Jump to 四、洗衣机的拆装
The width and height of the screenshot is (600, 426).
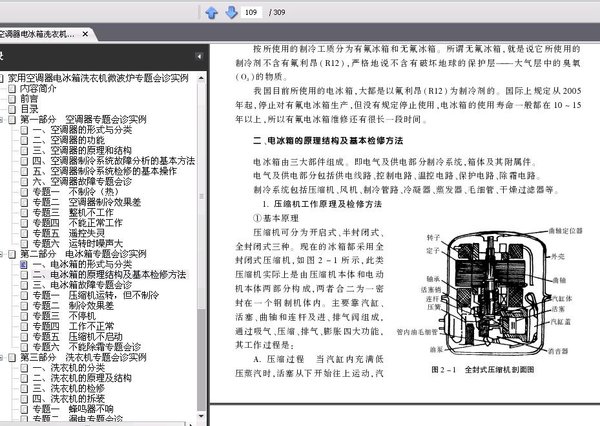point(68,398)
